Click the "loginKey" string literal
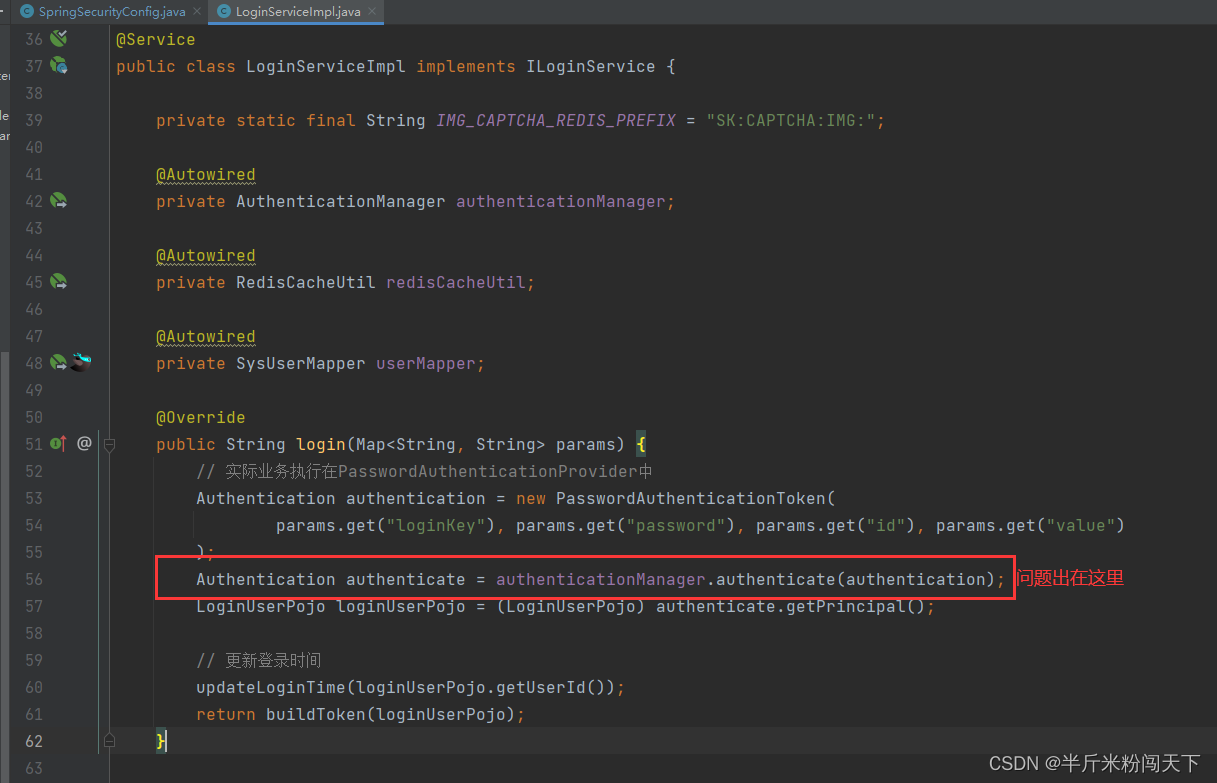This screenshot has height=783, width=1217. [x=436, y=525]
